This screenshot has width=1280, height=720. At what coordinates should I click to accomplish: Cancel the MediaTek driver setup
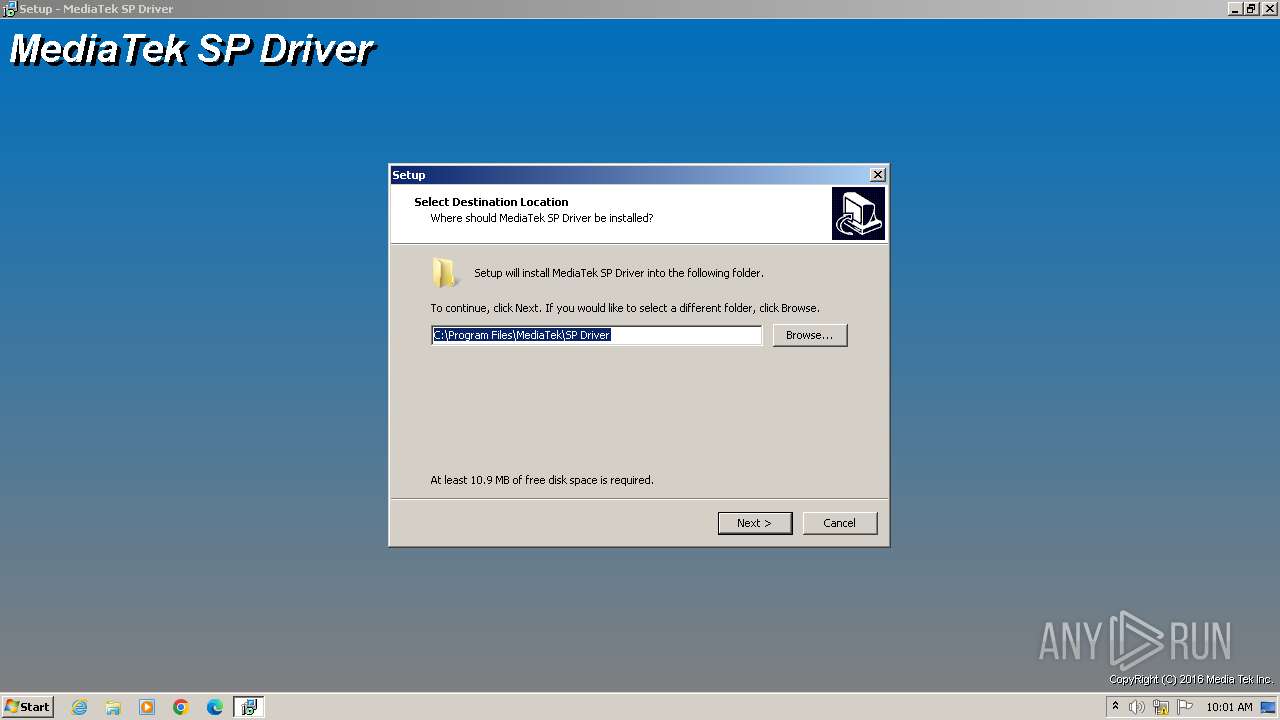click(840, 523)
